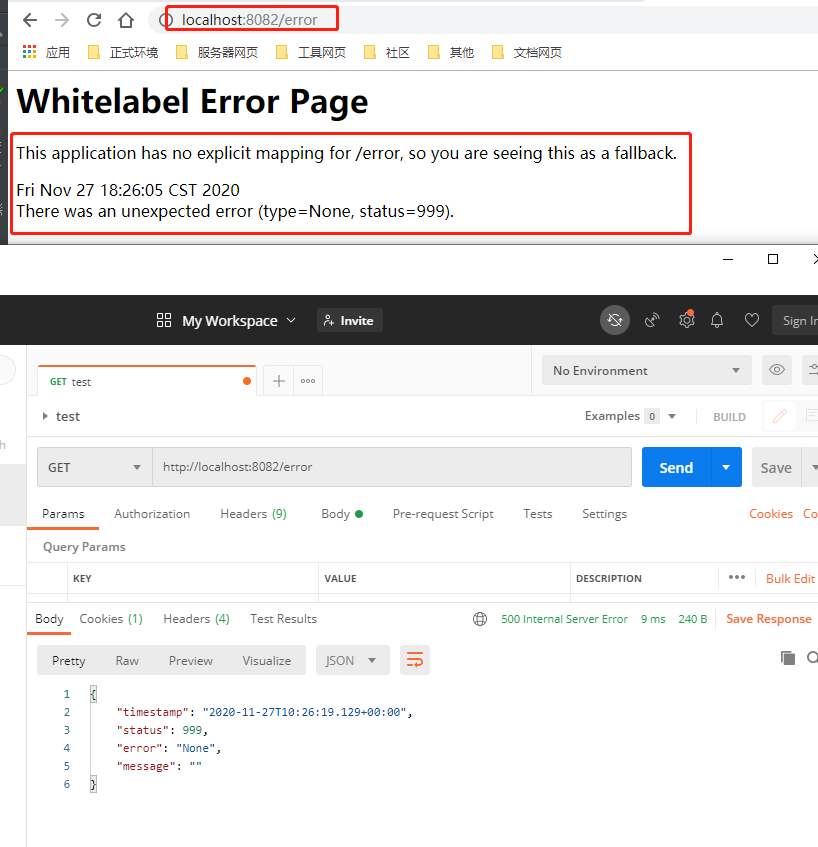This screenshot has height=847, width=818.
Task: Reload the browser page
Action: (94, 21)
